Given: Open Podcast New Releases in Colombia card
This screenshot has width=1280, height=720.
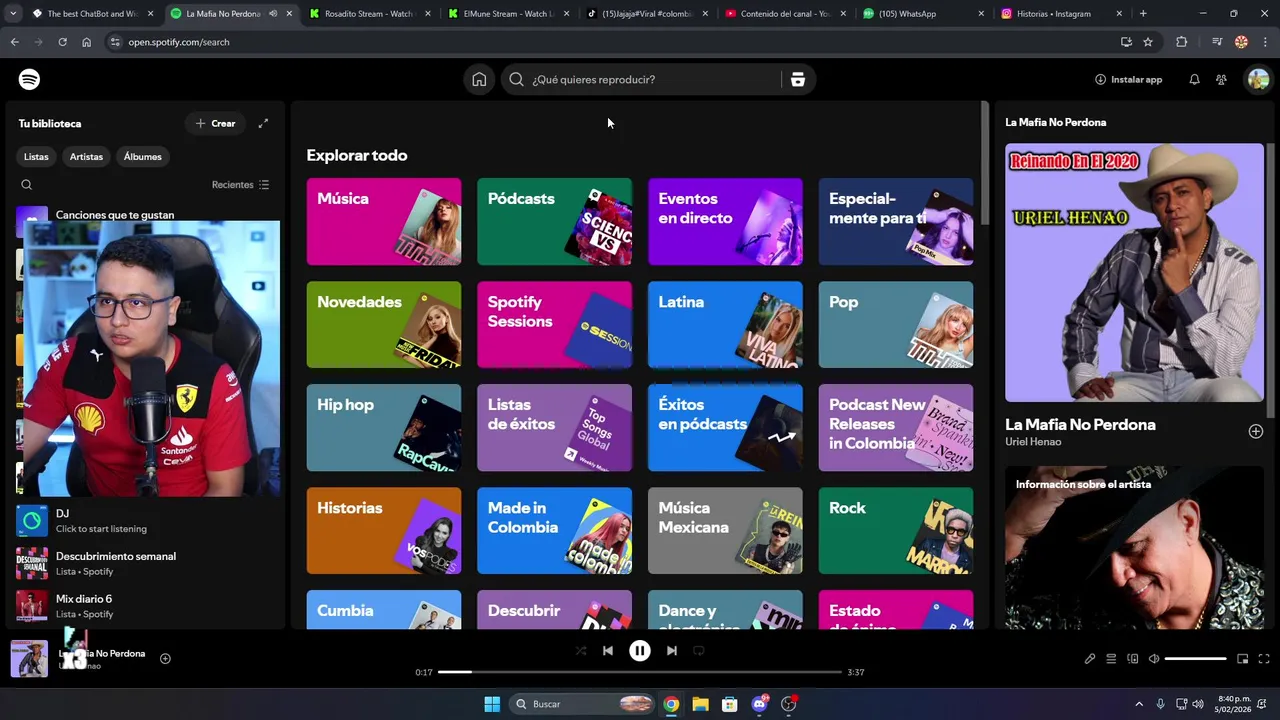Looking at the screenshot, I should [x=896, y=427].
